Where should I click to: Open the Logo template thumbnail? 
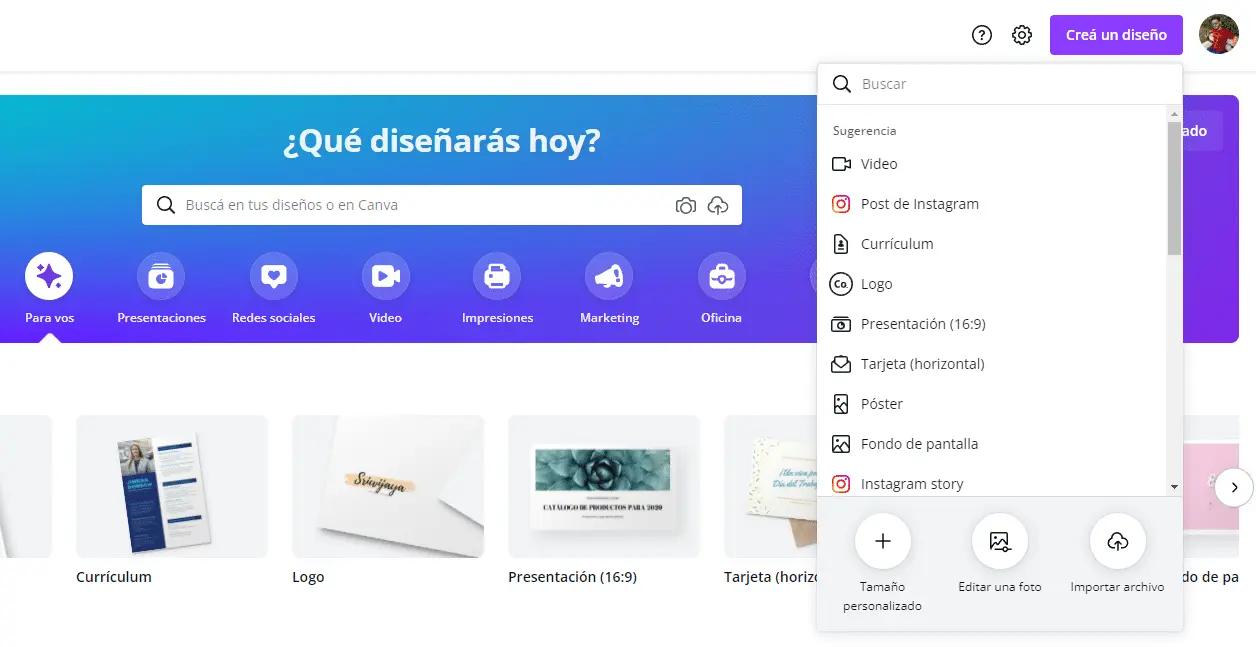tap(388, 487)
